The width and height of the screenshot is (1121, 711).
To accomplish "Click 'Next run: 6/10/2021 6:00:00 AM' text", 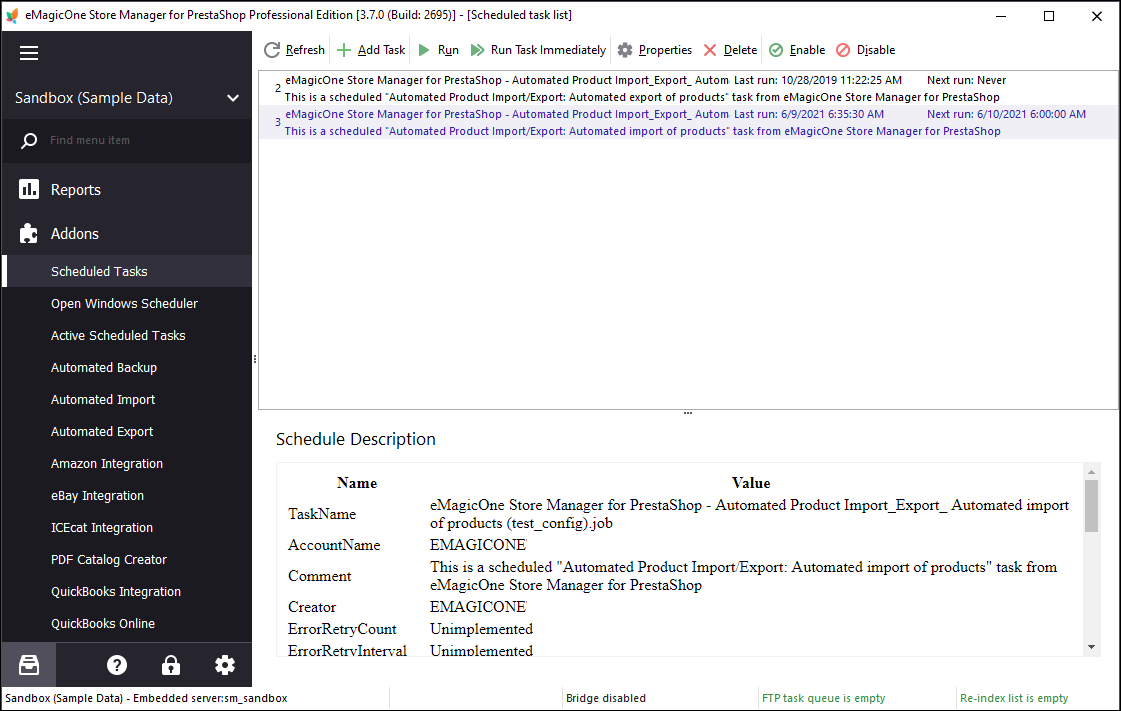I will (x=1006, y=114).
